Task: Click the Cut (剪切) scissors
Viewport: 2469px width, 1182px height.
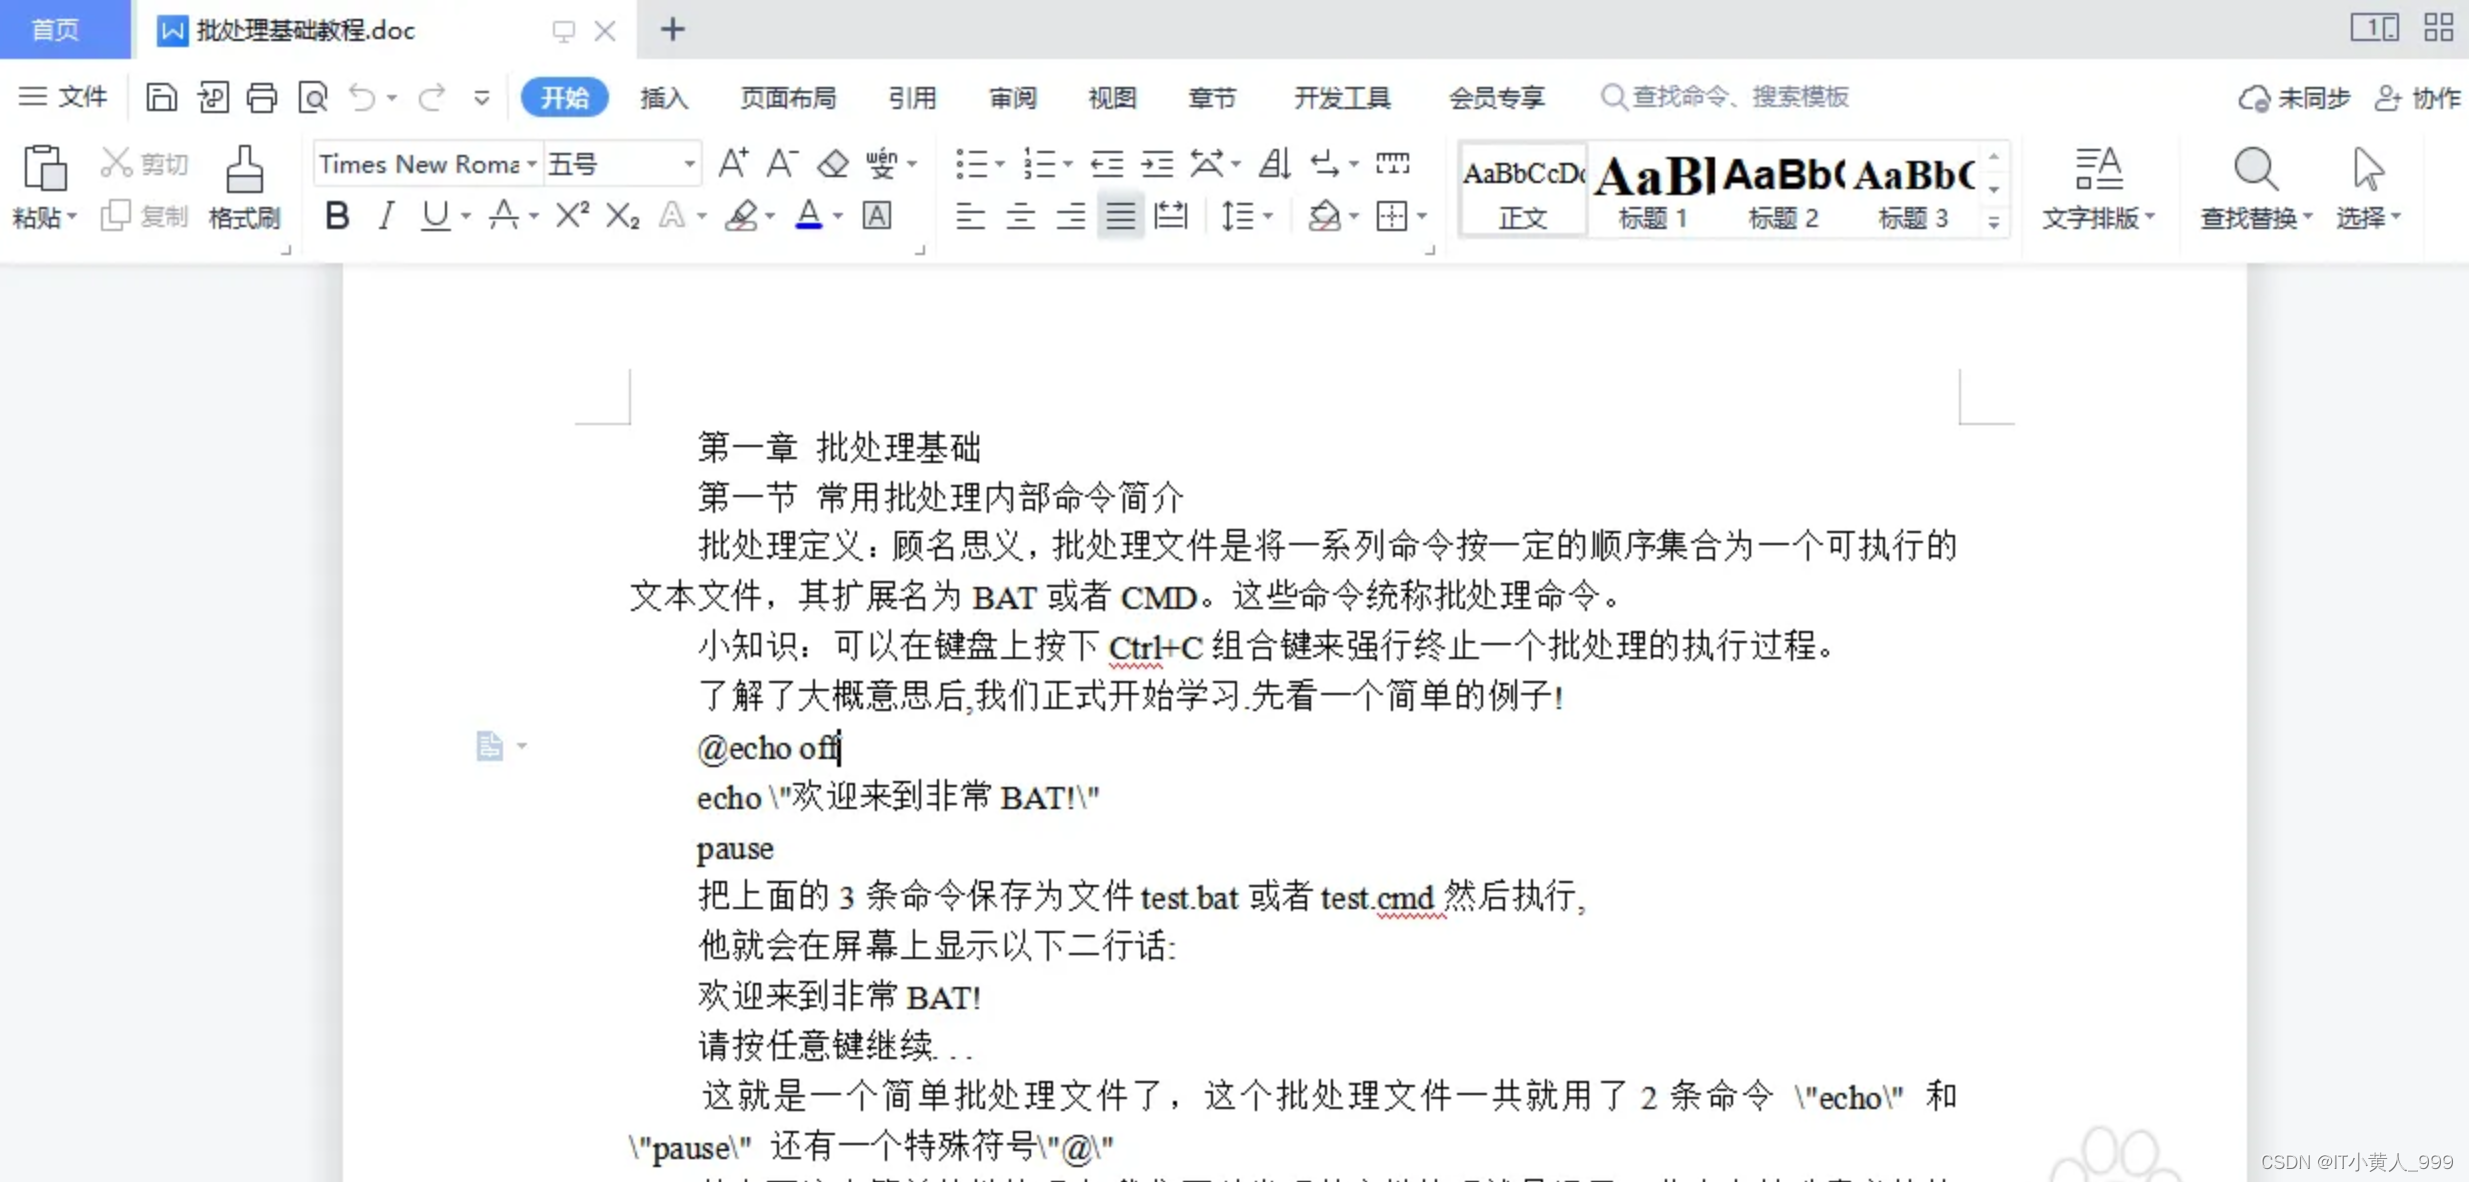Action: tap(145, 163)
